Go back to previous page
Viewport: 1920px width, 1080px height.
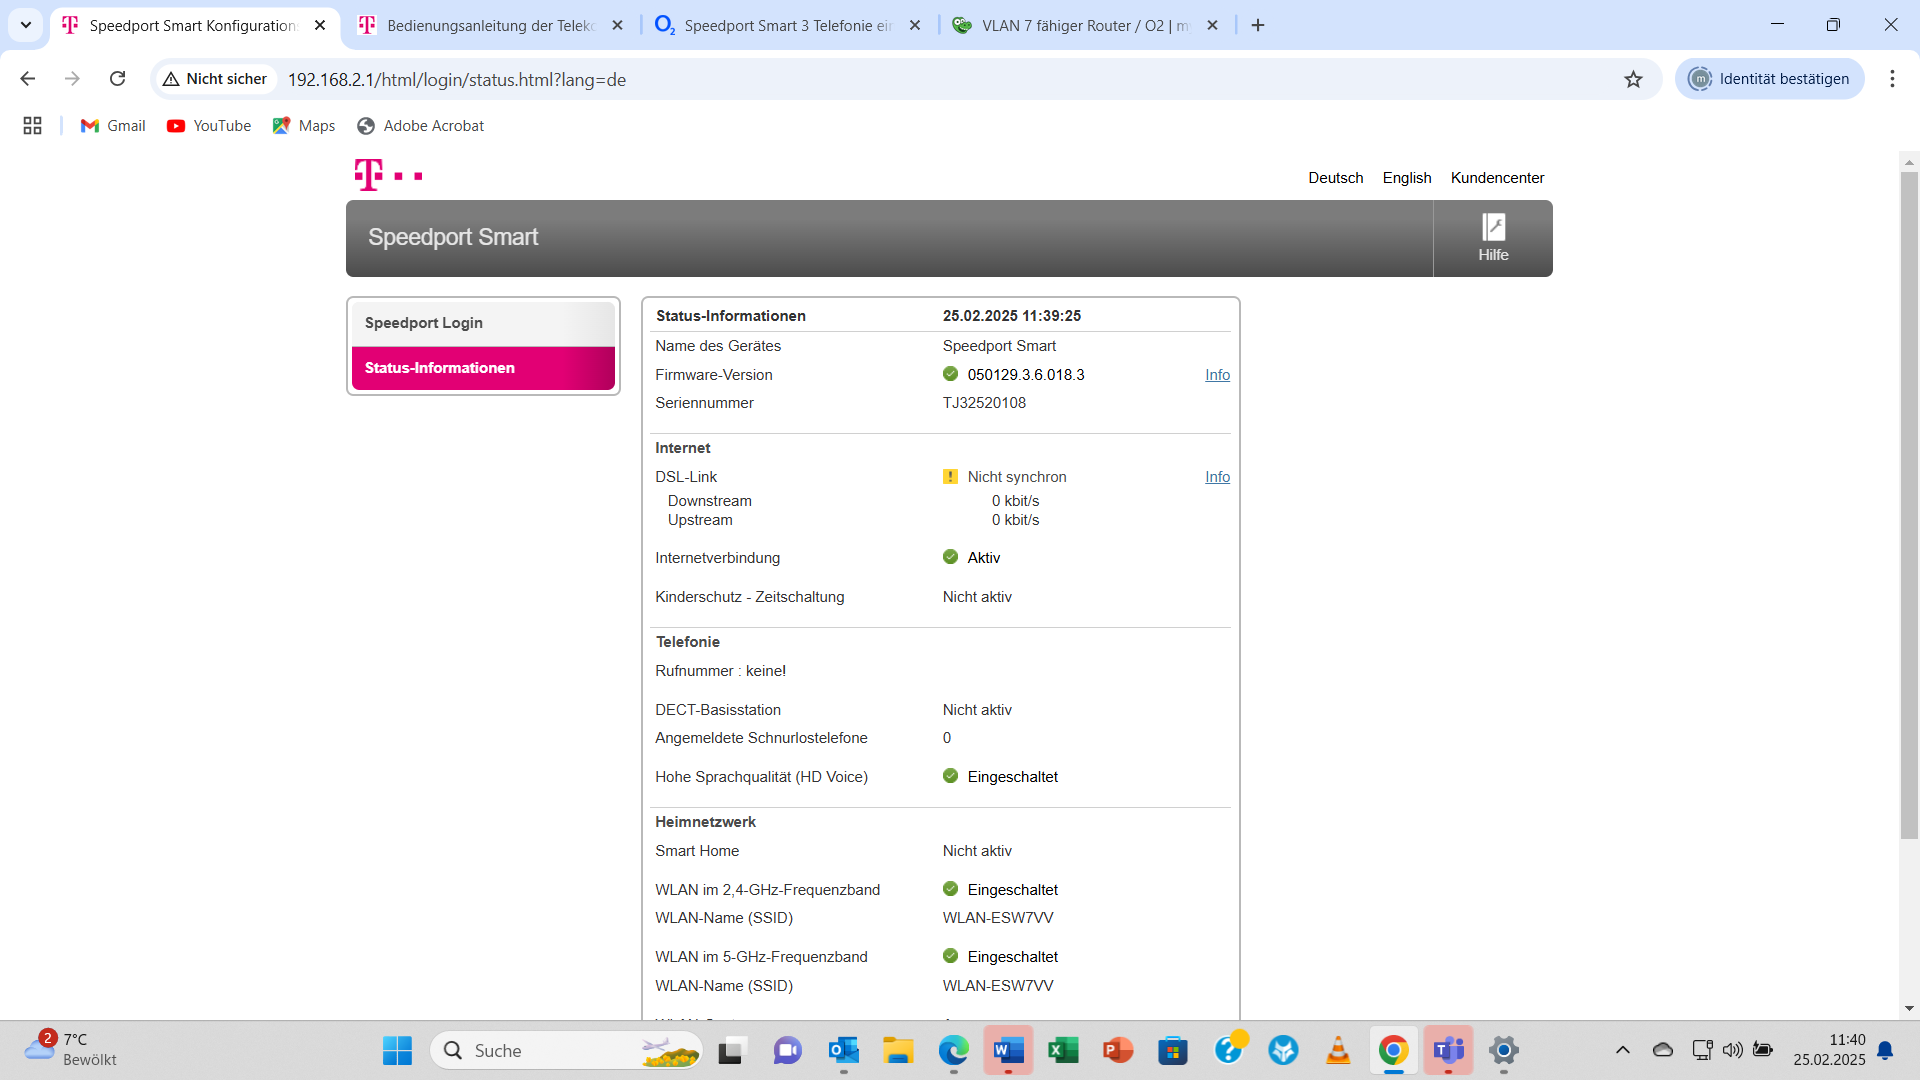(28, 79)
